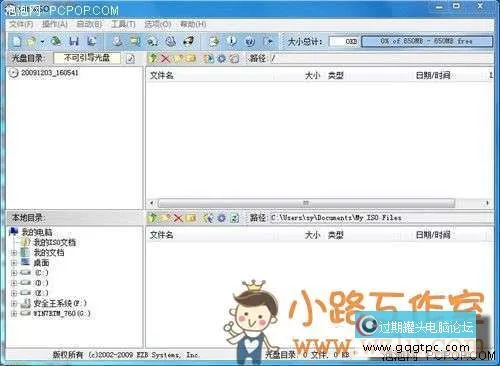Click the Open file folder icon

(32, 42)
